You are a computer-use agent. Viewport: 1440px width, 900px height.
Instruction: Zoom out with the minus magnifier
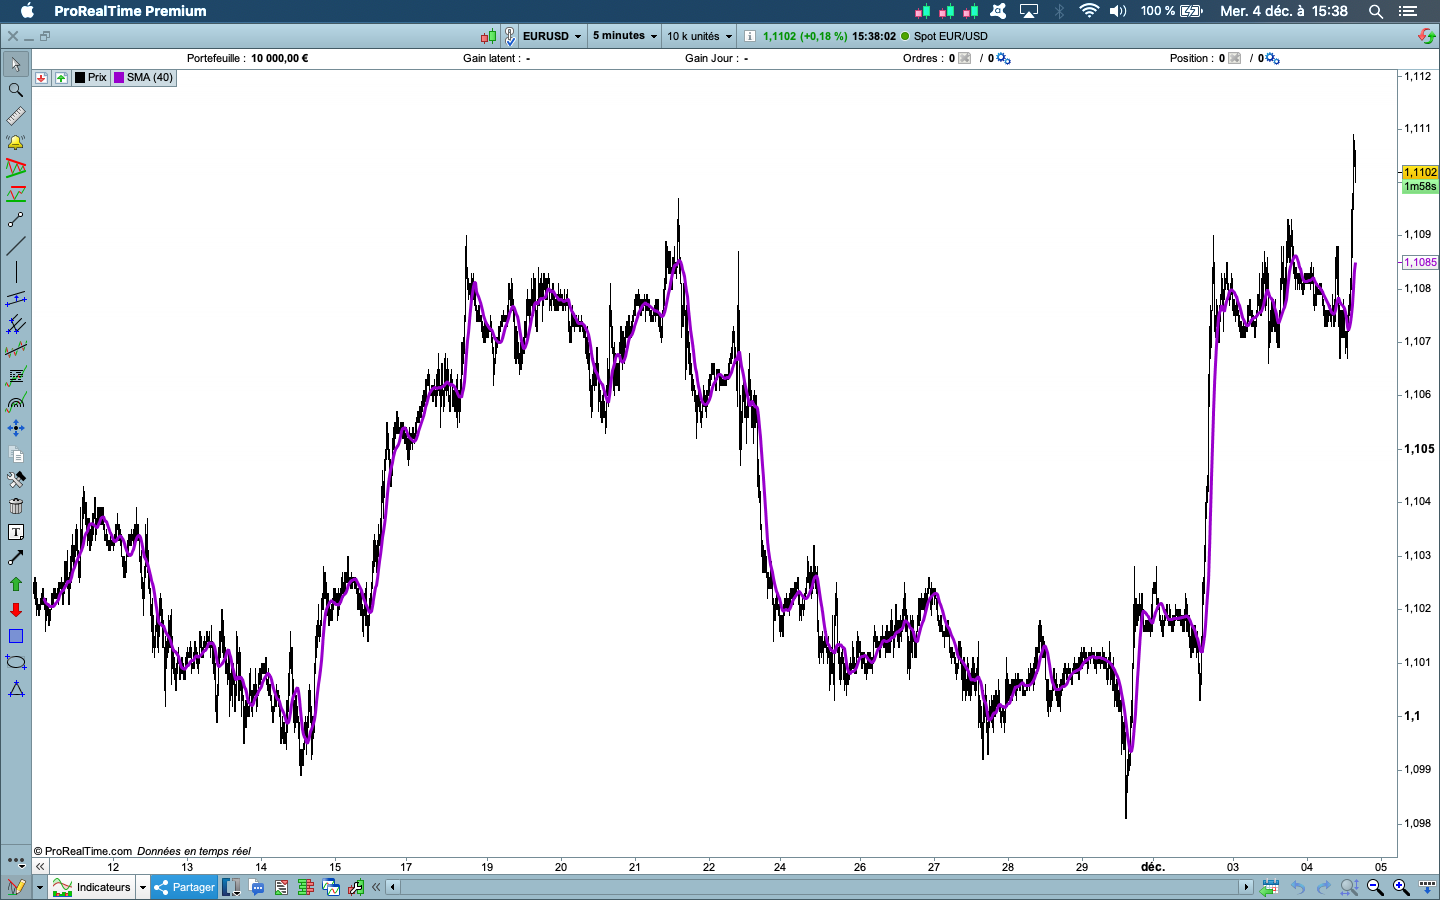click(1375, 887)
